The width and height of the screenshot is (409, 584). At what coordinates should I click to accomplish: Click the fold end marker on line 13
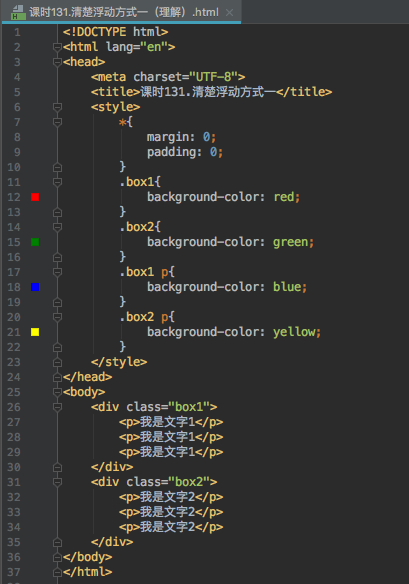(57, 212)
